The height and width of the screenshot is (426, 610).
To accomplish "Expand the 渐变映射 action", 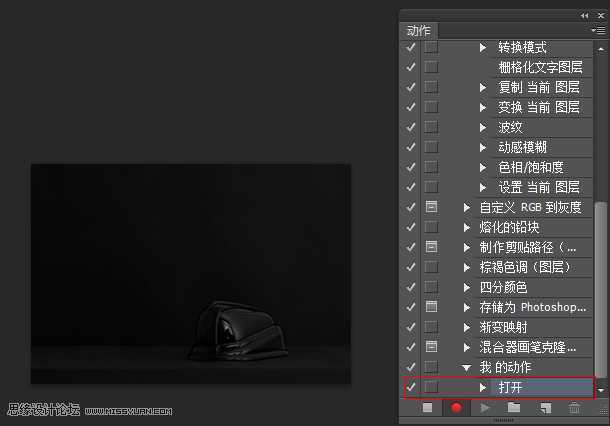I will click(x=467, y=327).
